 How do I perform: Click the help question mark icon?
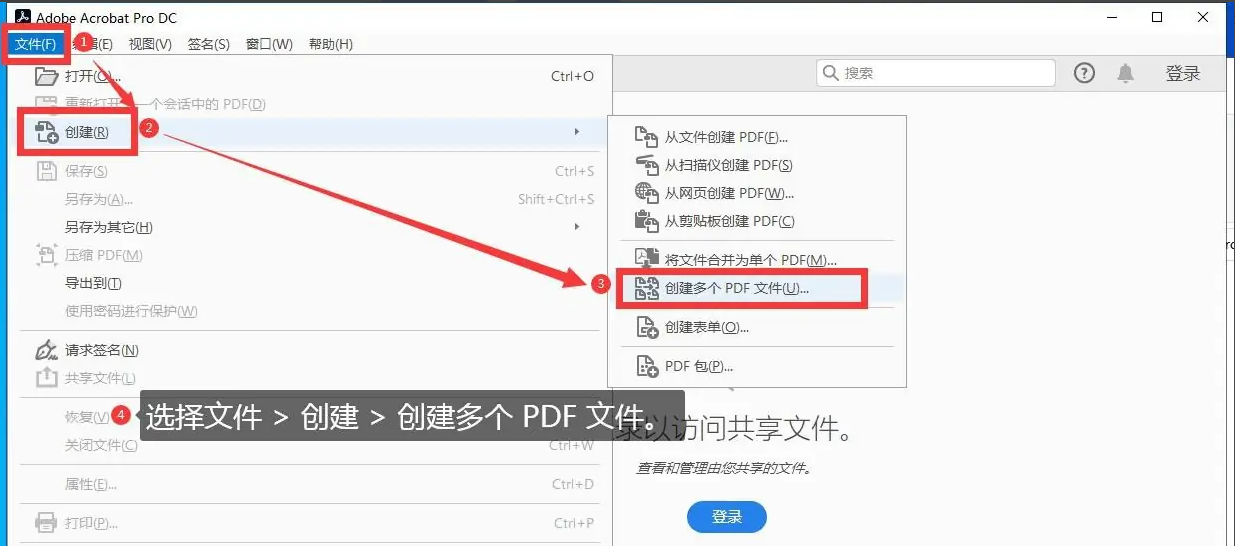pos(1084,73)
